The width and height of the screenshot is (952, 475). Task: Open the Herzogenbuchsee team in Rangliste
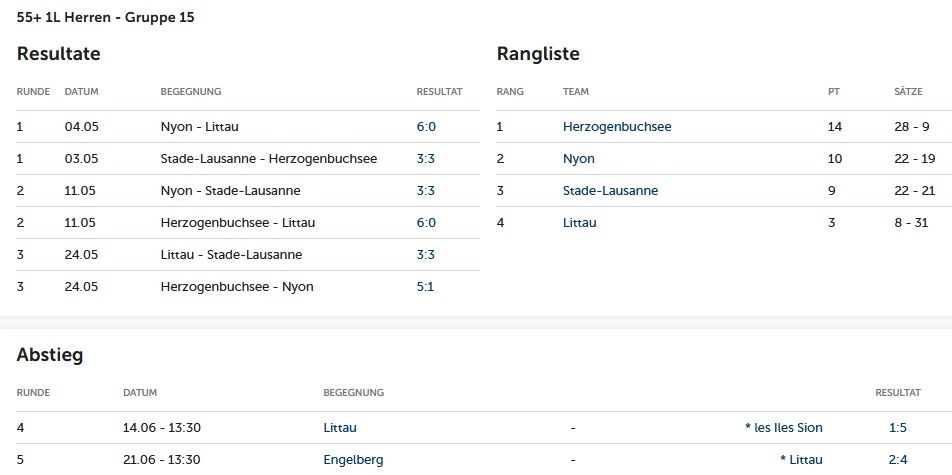coord(617,127)
